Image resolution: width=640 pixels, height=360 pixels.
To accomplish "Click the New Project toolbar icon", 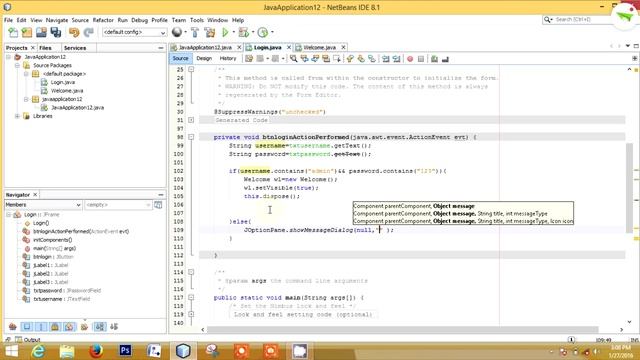I will tap(27, 32).
